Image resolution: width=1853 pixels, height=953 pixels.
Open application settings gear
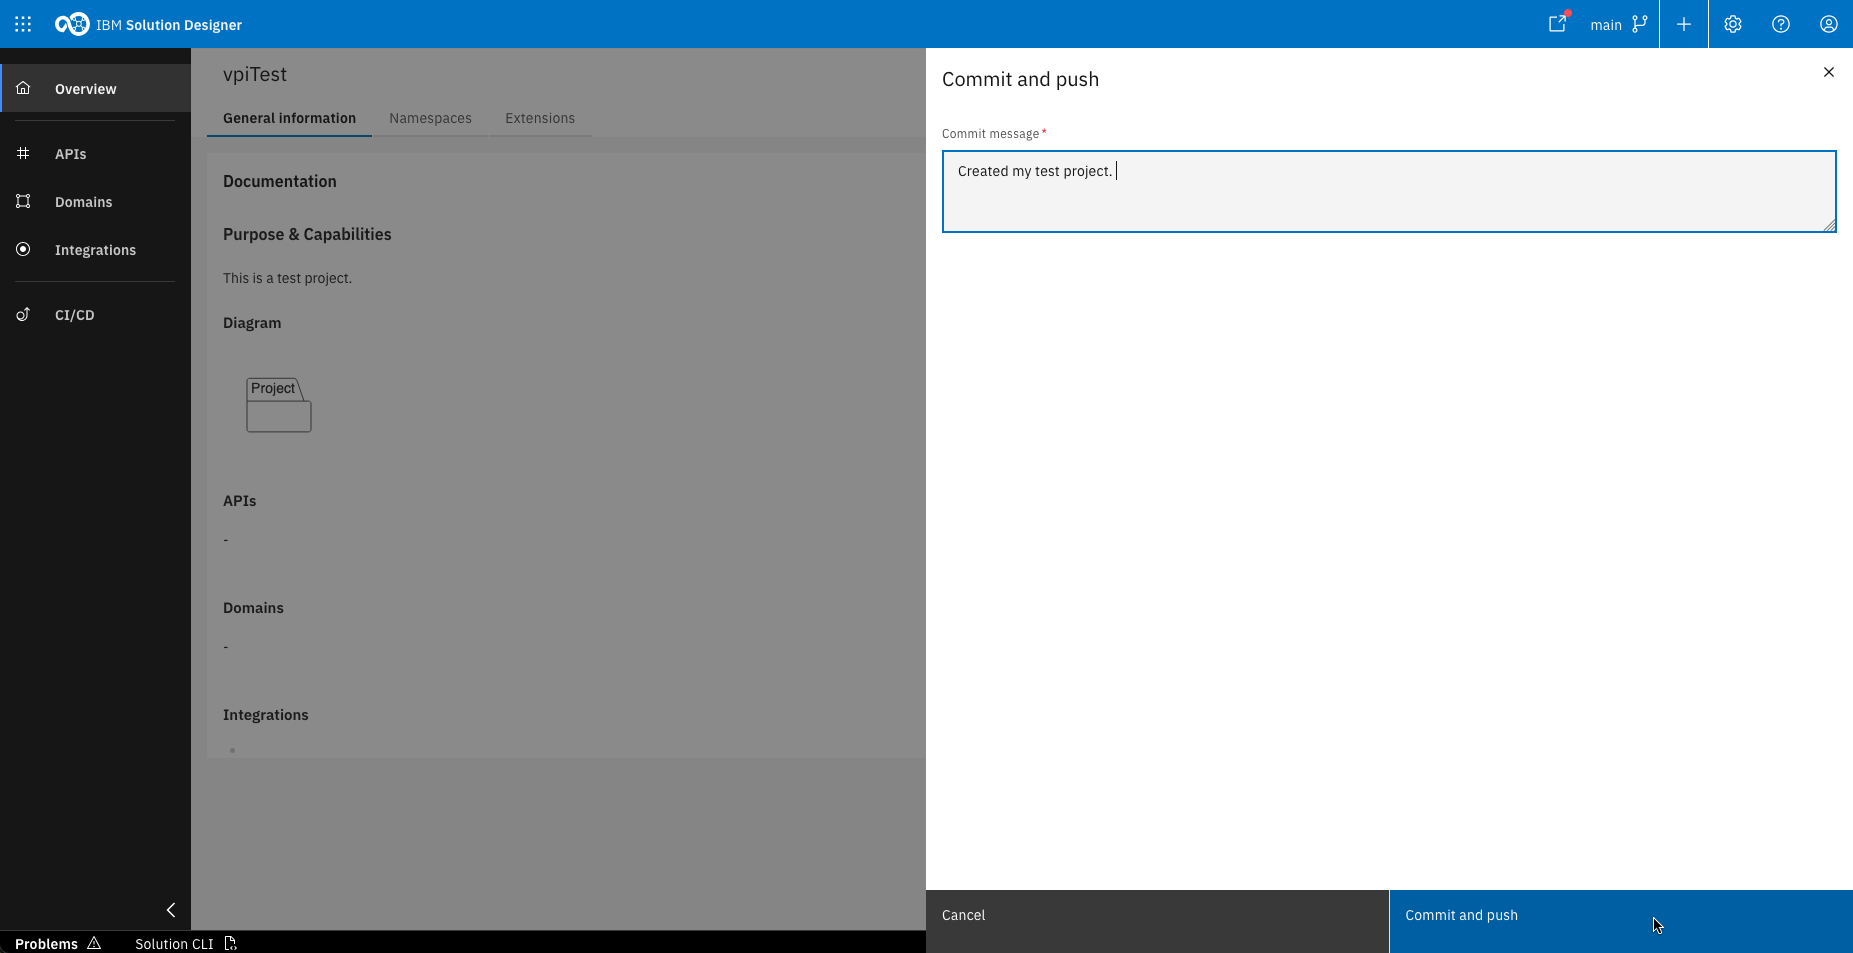(1732, 24)
